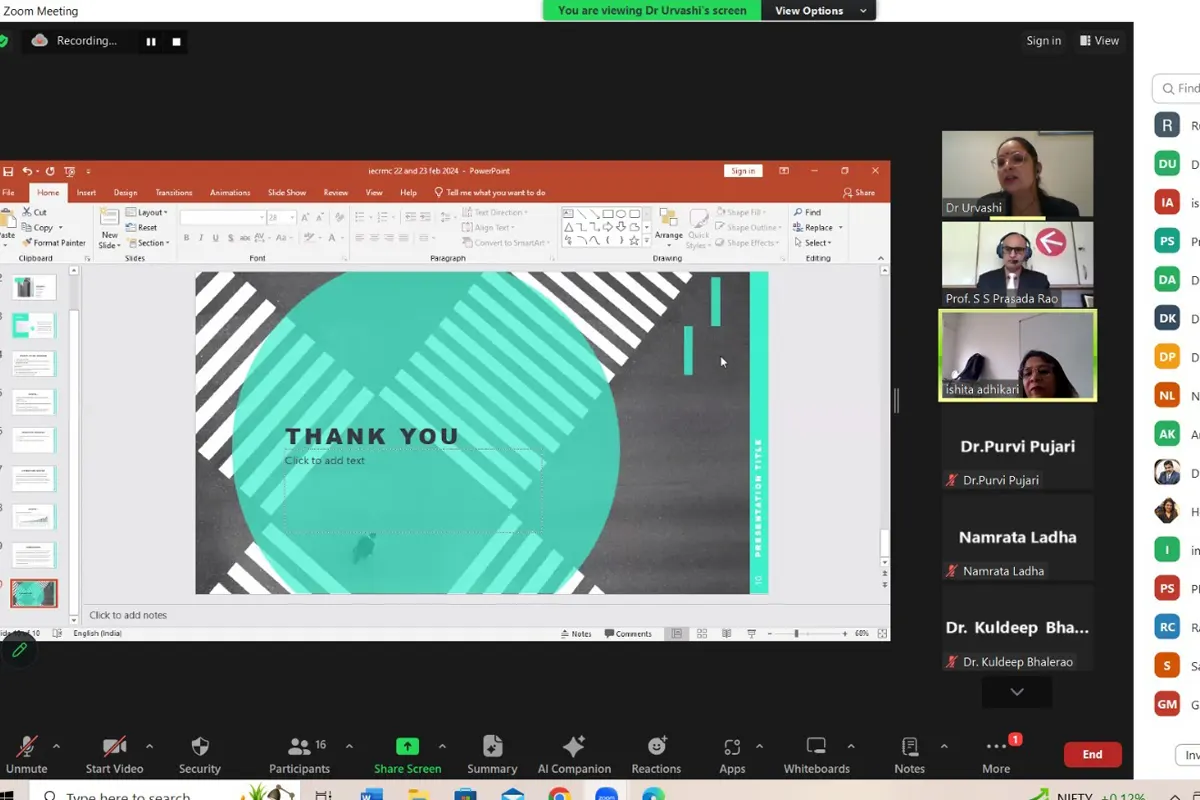Expand the View Options dropdown
The width and height of the screenshot is (1200, 800).
pyautogui.click(x=817, y=10)
